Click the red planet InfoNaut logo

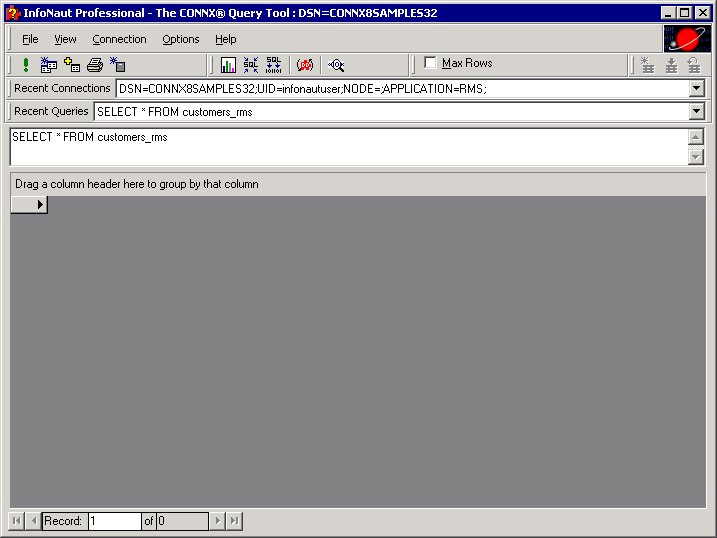(x=687, y=39)
